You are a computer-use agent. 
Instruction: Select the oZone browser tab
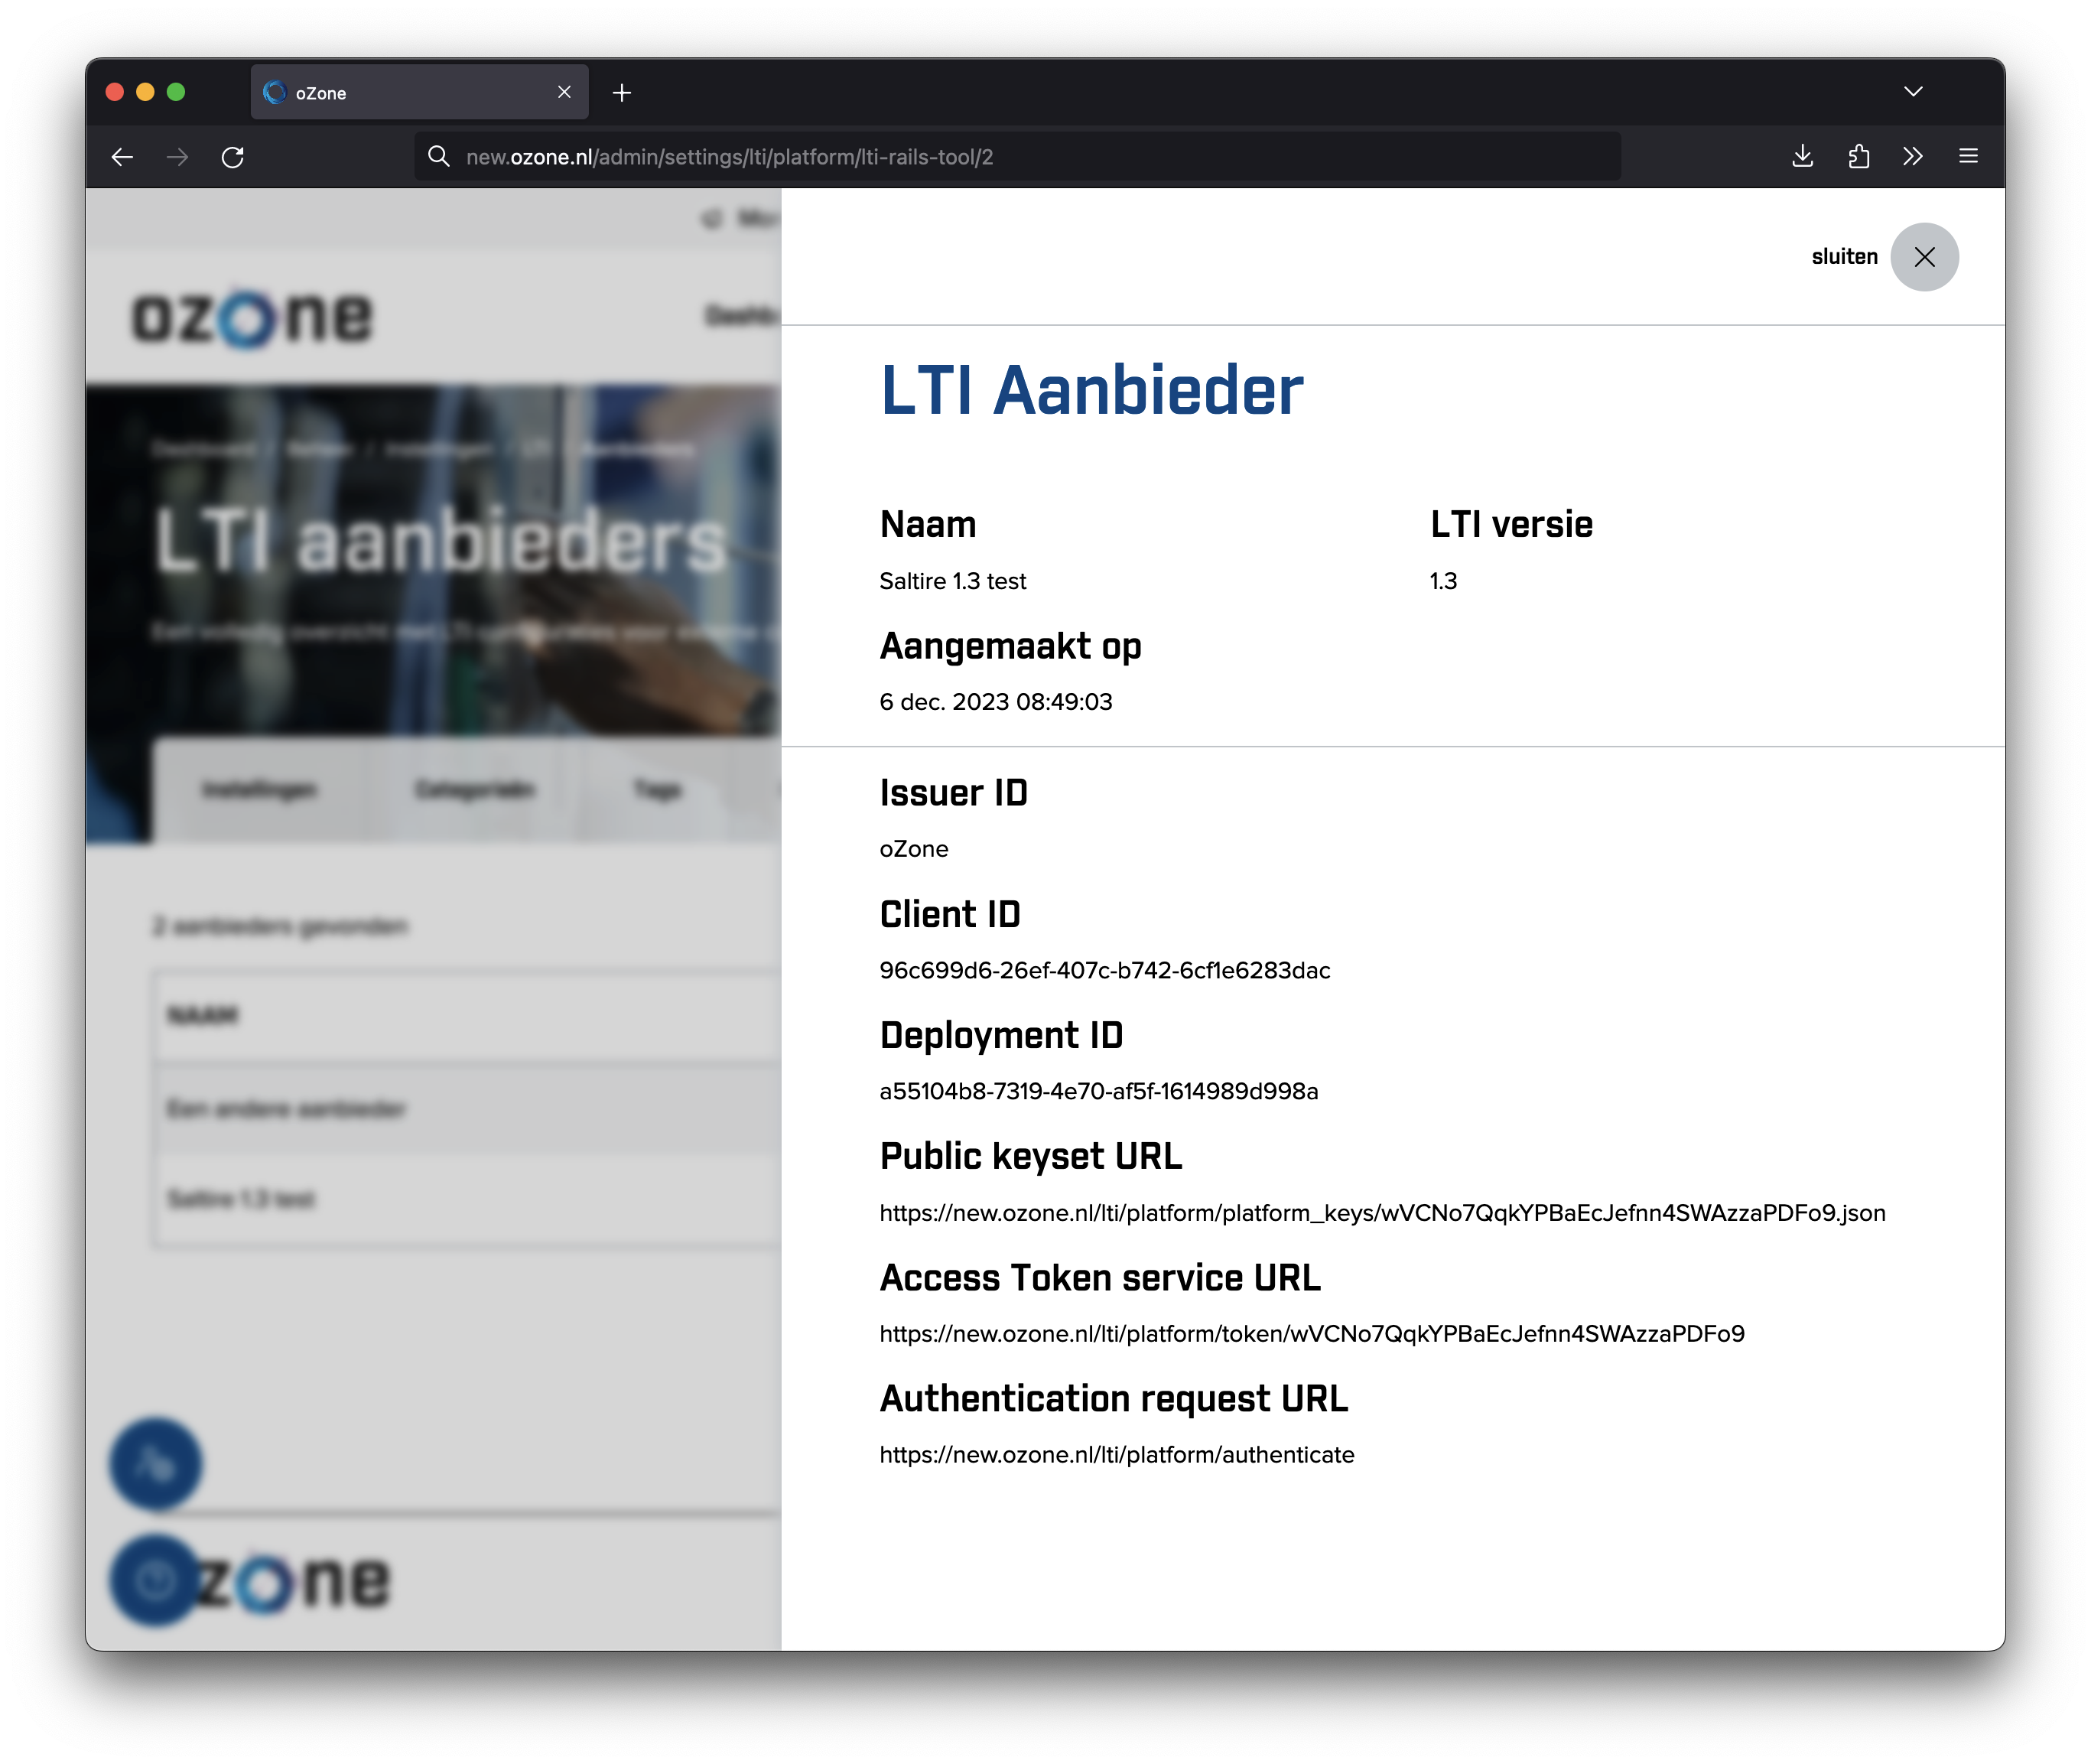[x=400, y=93]
